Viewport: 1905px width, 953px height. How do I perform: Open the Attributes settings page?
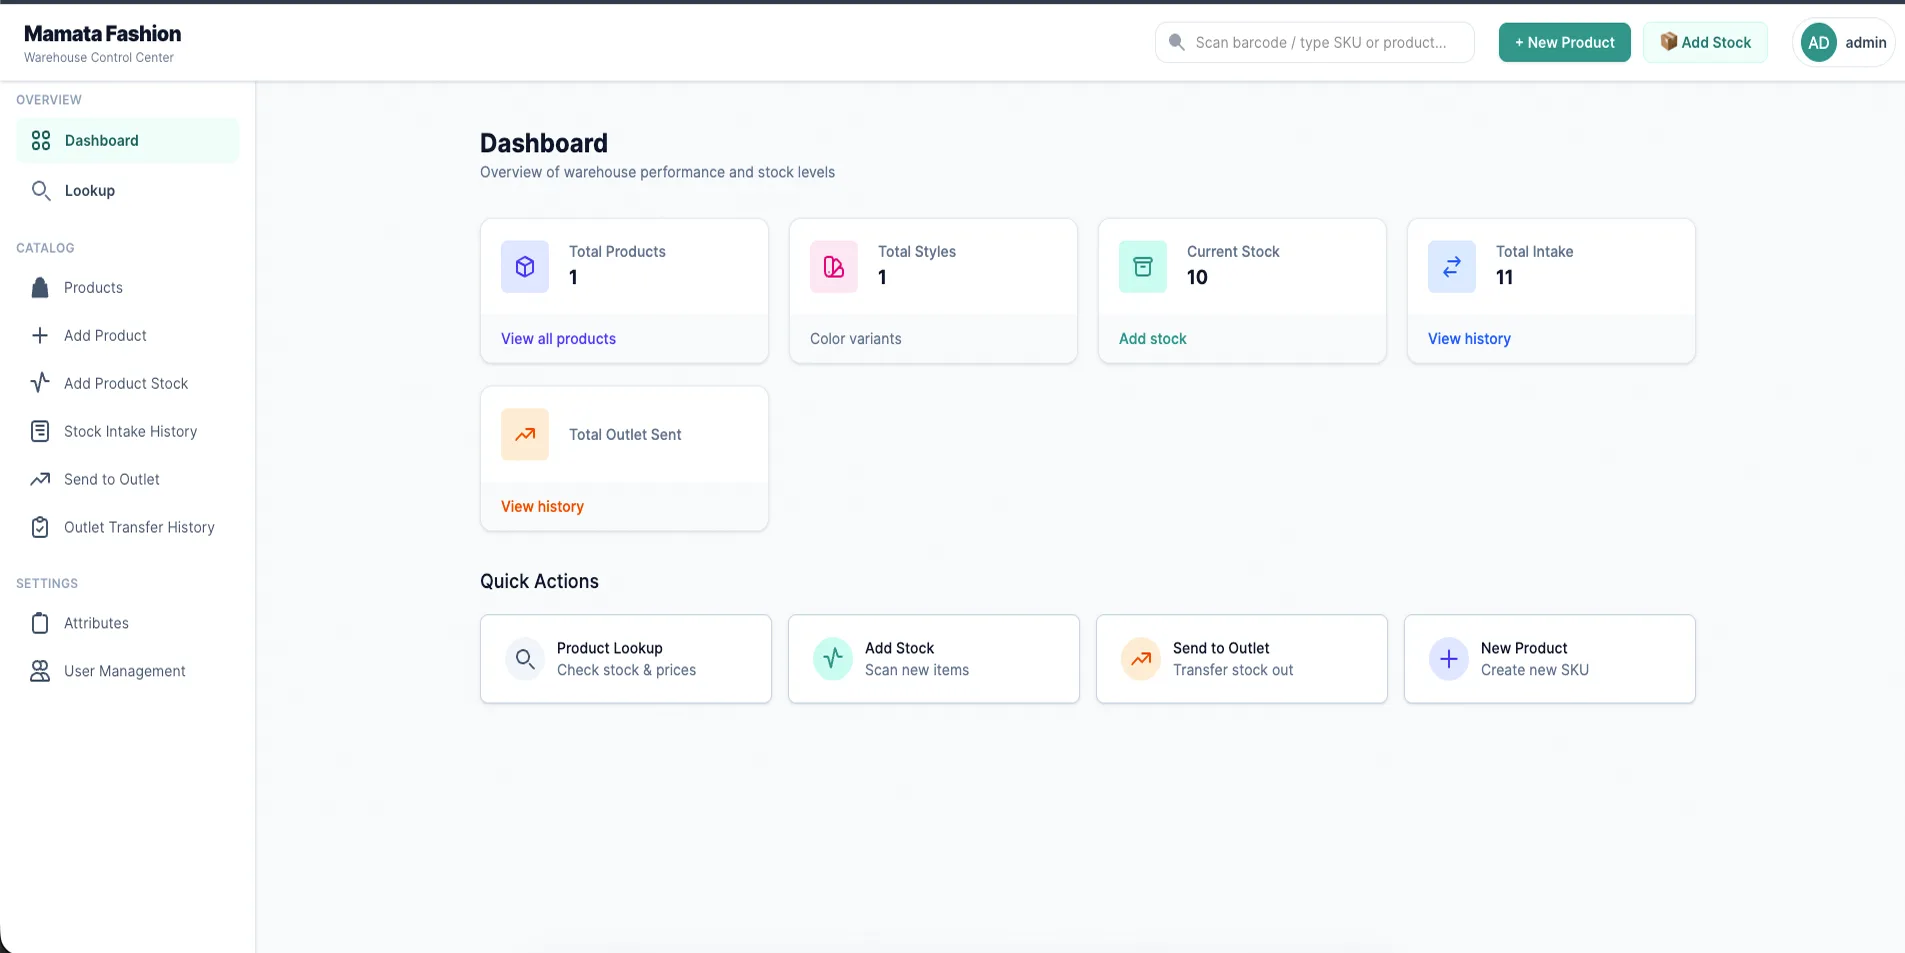tap(96, 624)
